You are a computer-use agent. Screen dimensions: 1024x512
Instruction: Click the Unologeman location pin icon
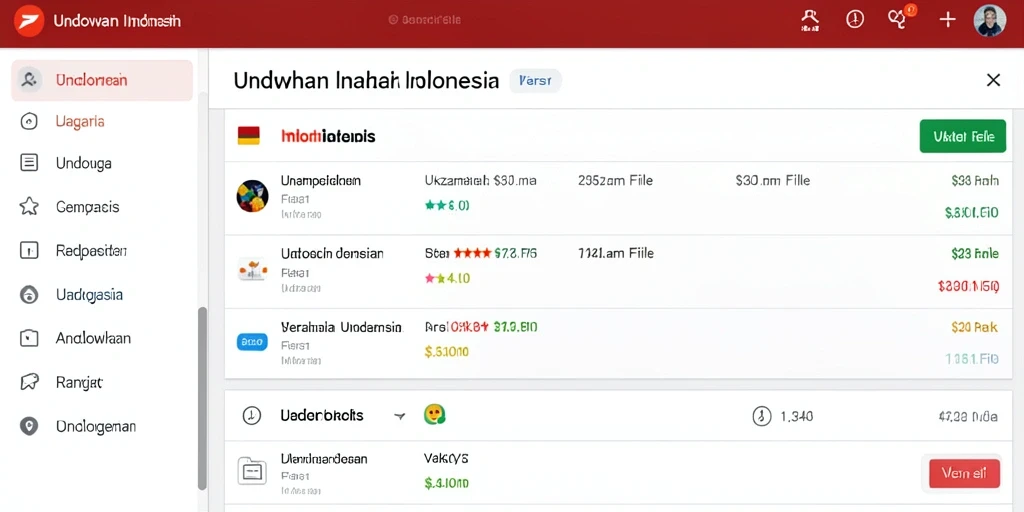point(29,426)
